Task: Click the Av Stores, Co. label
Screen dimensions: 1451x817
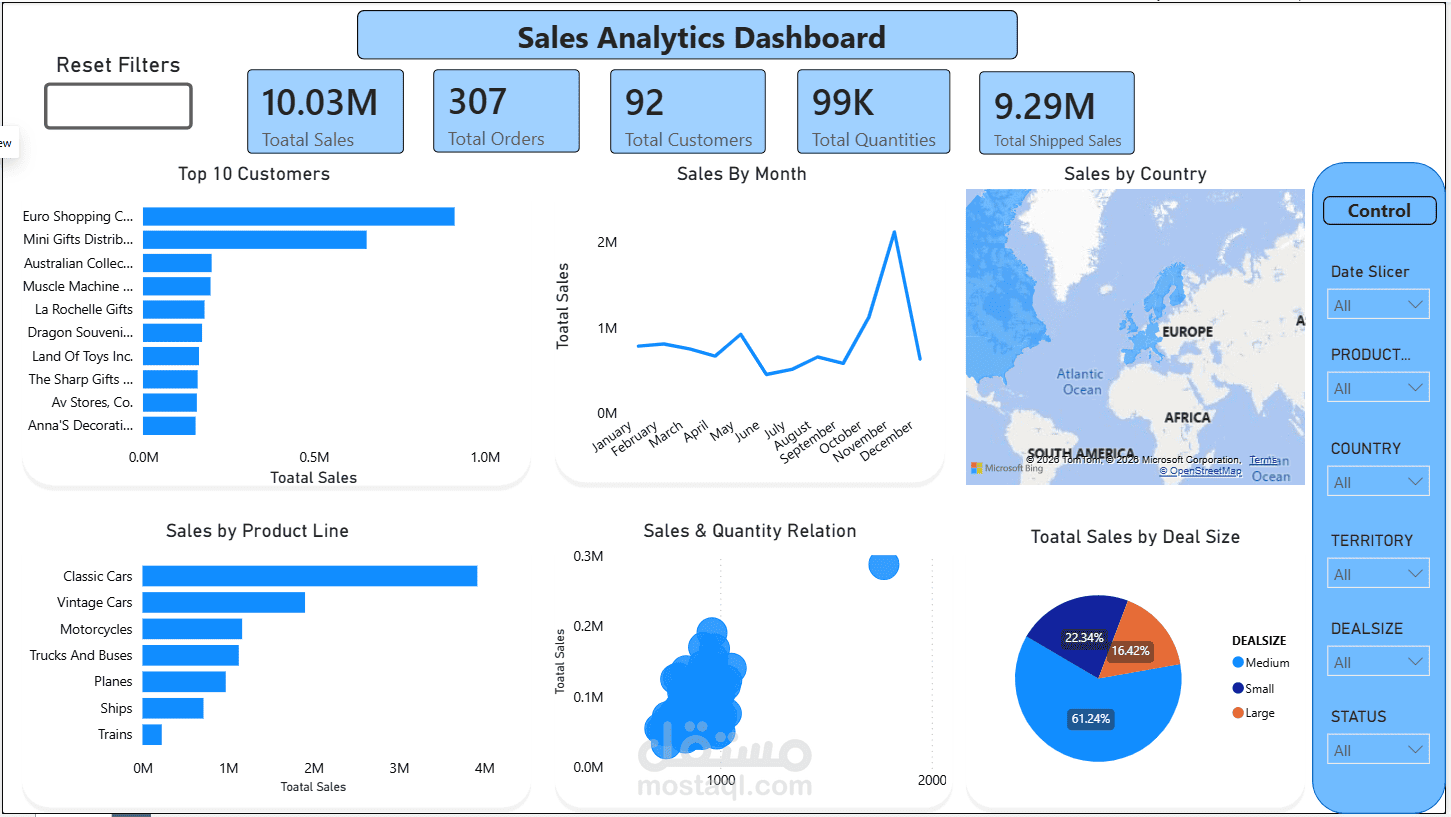Action: (92, 402)
